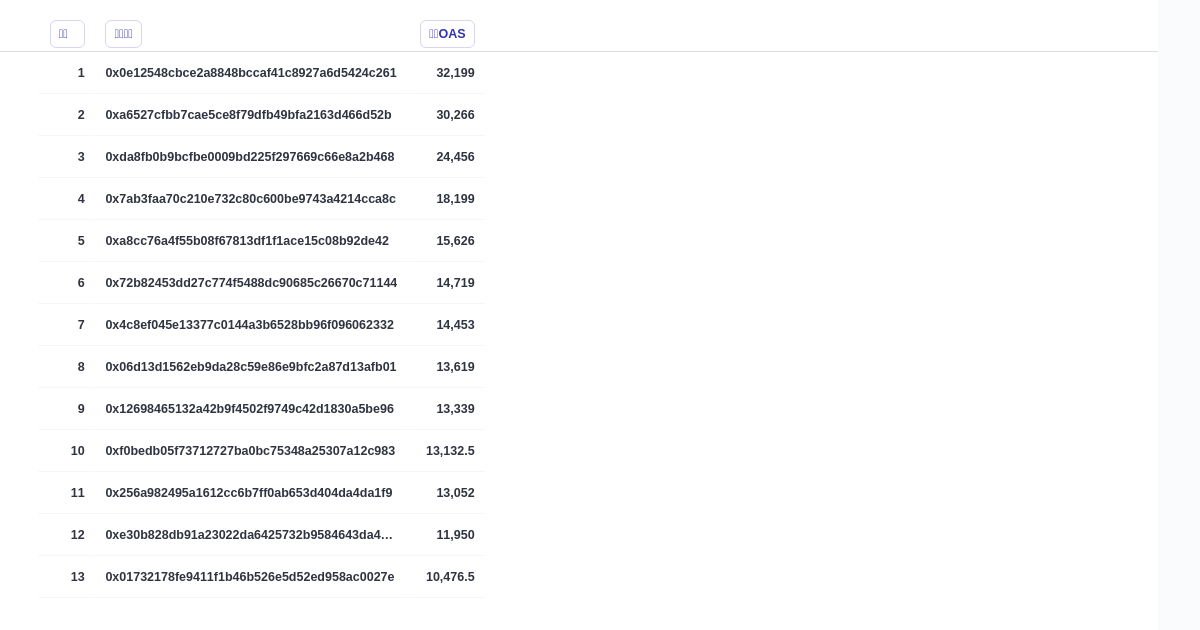Viewport: 1200px width, 630px height.
Task: Open address 0xa6527cfbb7cae5ce8f79dfb49bfa2163d466d52b
Action: [248, 115]
